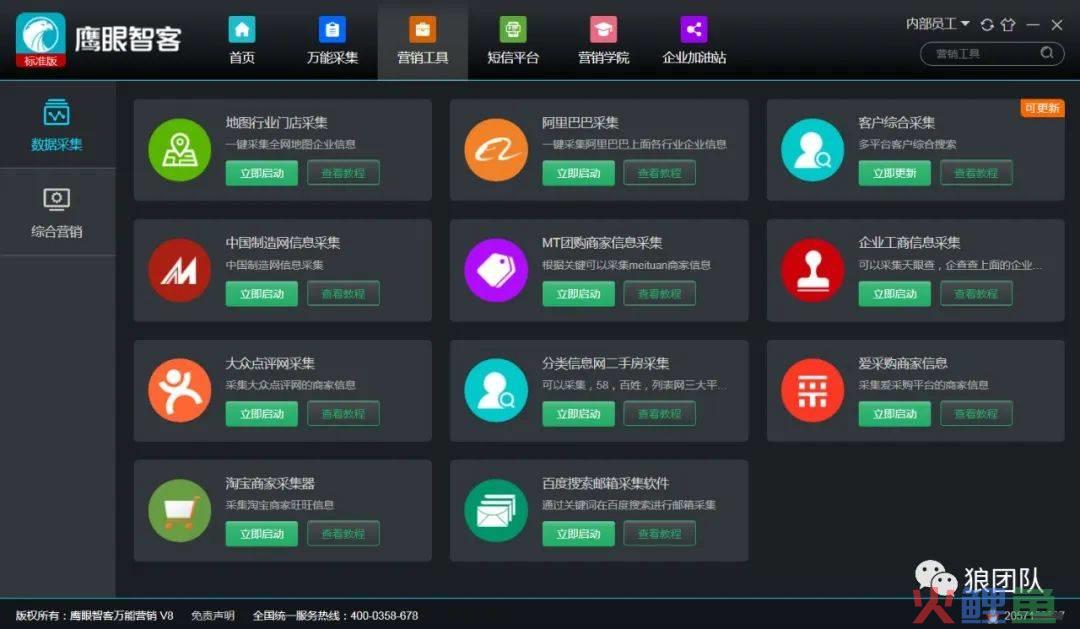View tutorial for 客户综合采集
This screenshot has width=1080, height=629.
[976, 173]
